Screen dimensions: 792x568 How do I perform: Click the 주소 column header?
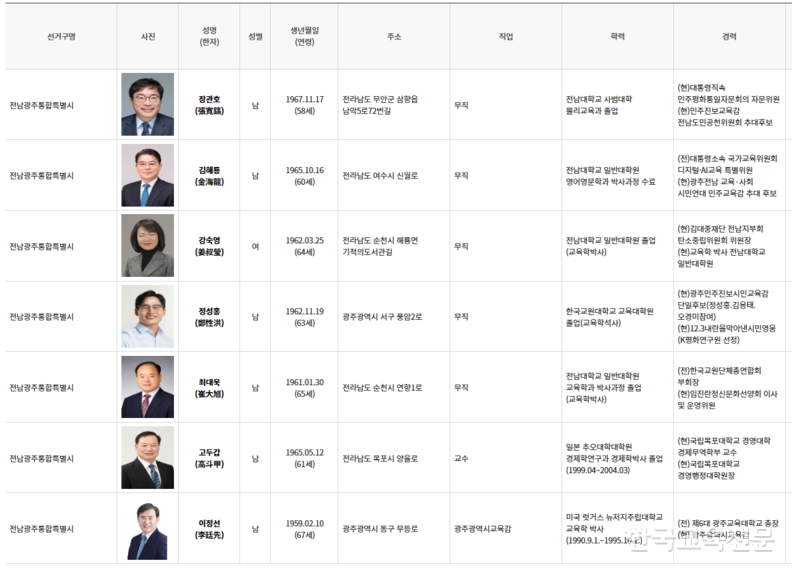coord(394,36)
